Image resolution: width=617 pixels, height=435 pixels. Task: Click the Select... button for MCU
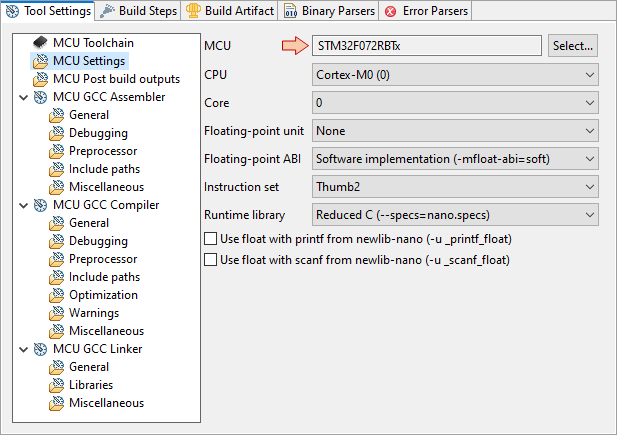click(573, 46)
